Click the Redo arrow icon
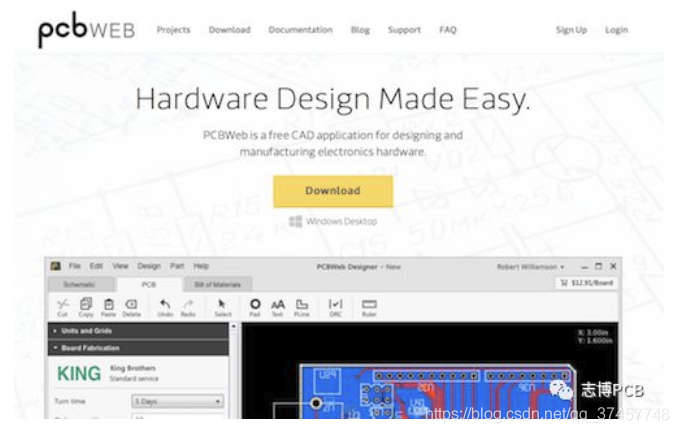 click(x=188, y=307)
